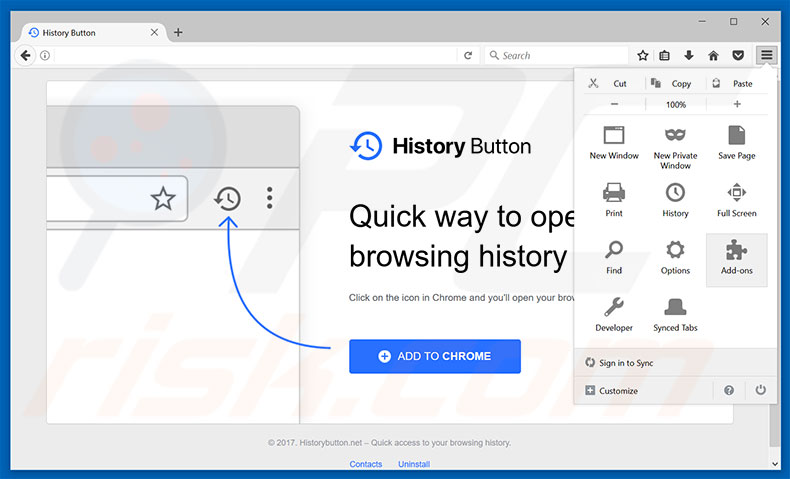This screenshot has height=479, width=790.
Task: Open History from the menu panel
Action: (676, 200)
